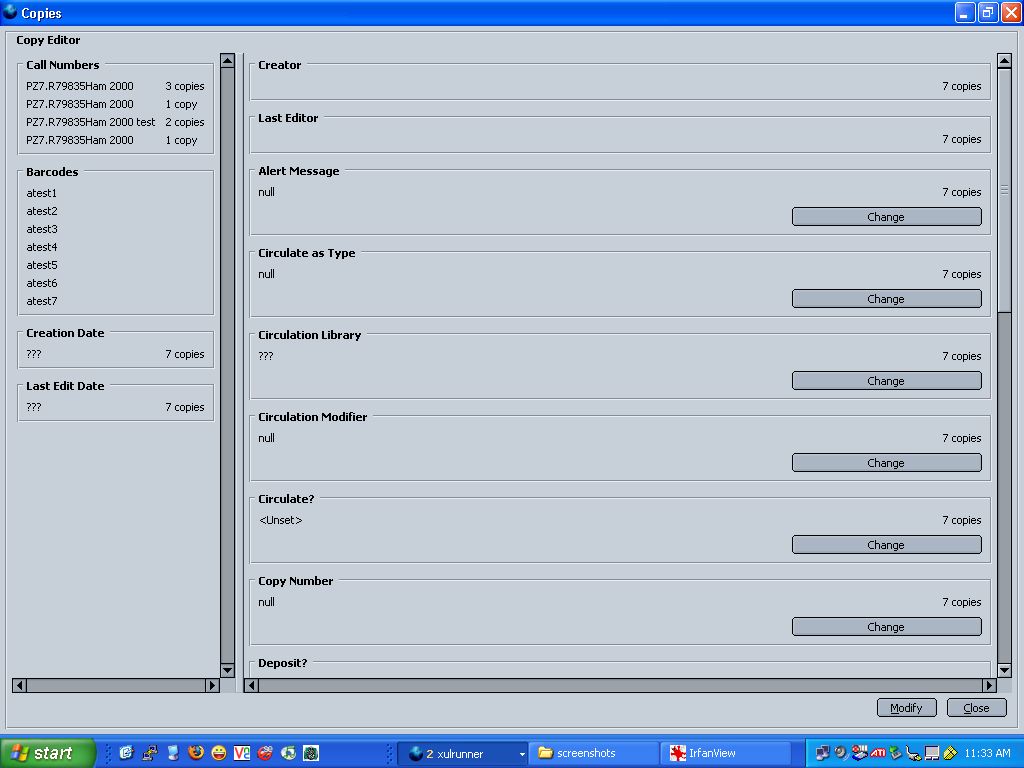
Task: Expand the xulrunner taskbar group dropdown arrow
Action: (x=522, y=754)
